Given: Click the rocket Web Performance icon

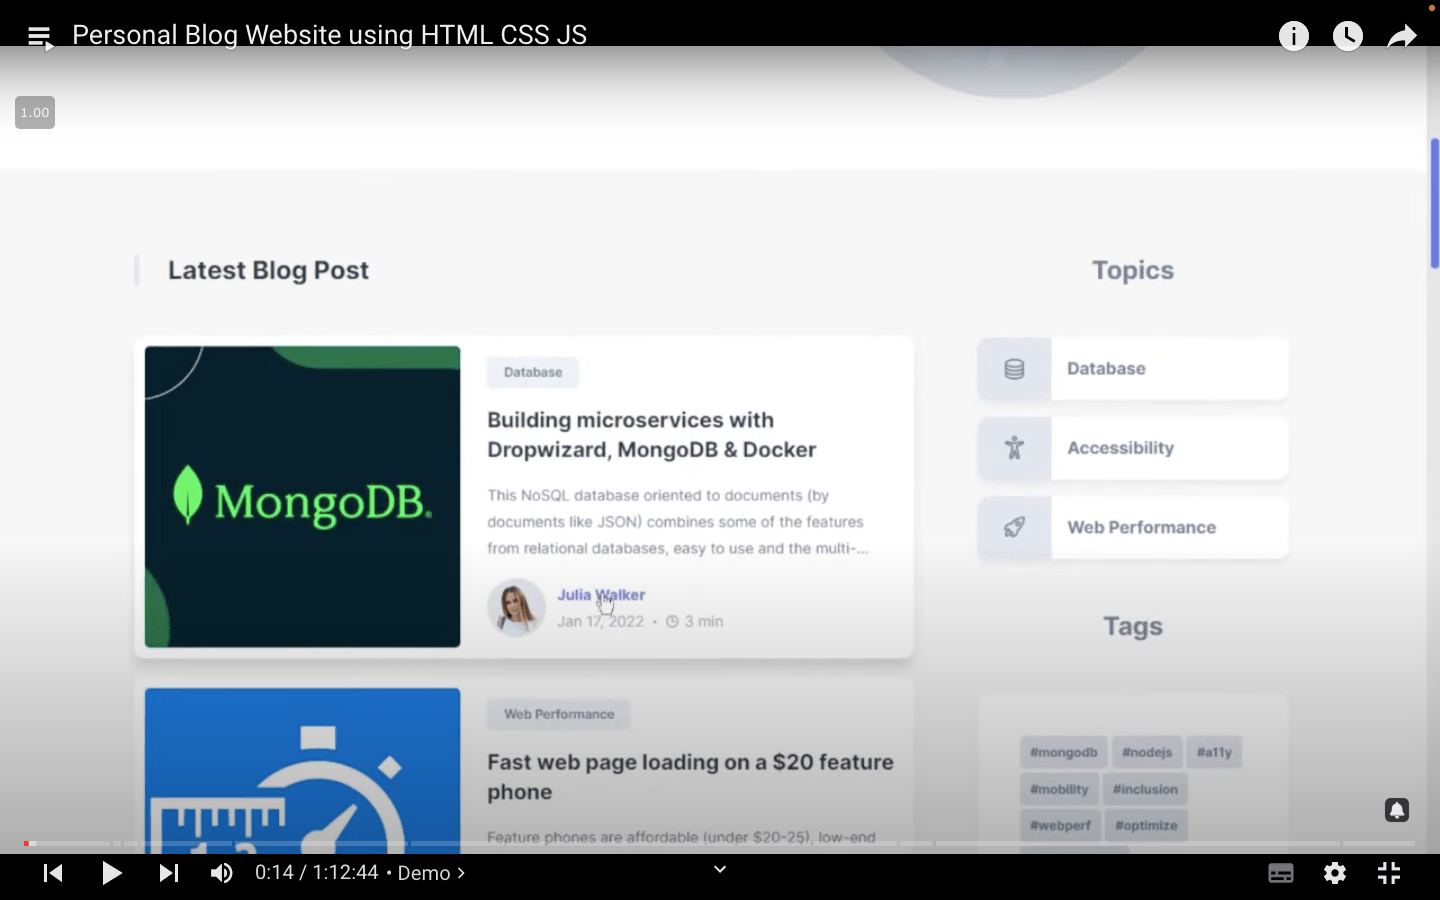Looking at the screenshot, I should [1014, 527].
